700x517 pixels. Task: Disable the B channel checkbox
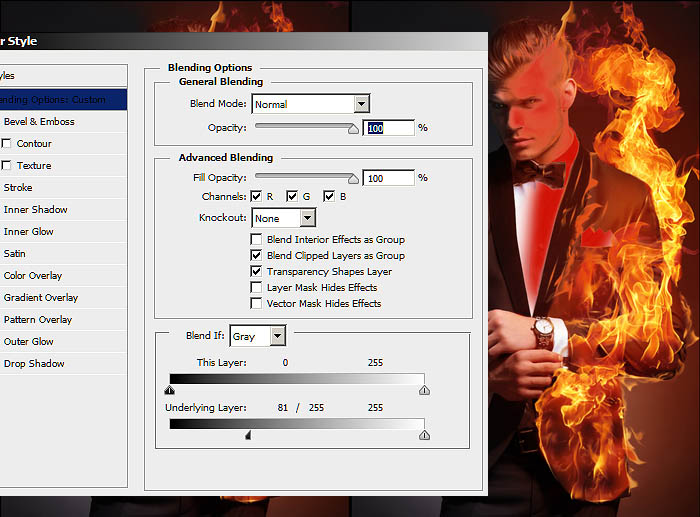pyautogui.click(x=328, y=196)
